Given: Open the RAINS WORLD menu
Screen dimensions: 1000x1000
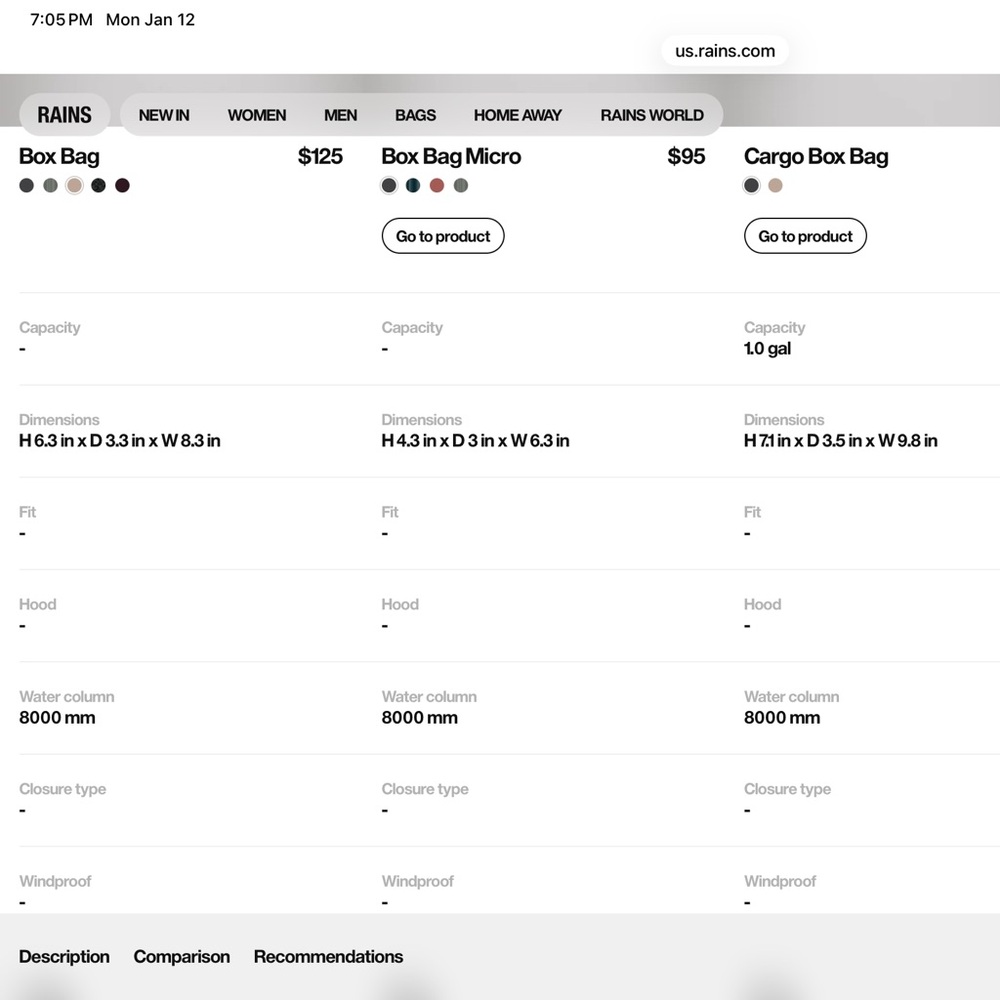Looking at the screenshot, I should point(652,115).
